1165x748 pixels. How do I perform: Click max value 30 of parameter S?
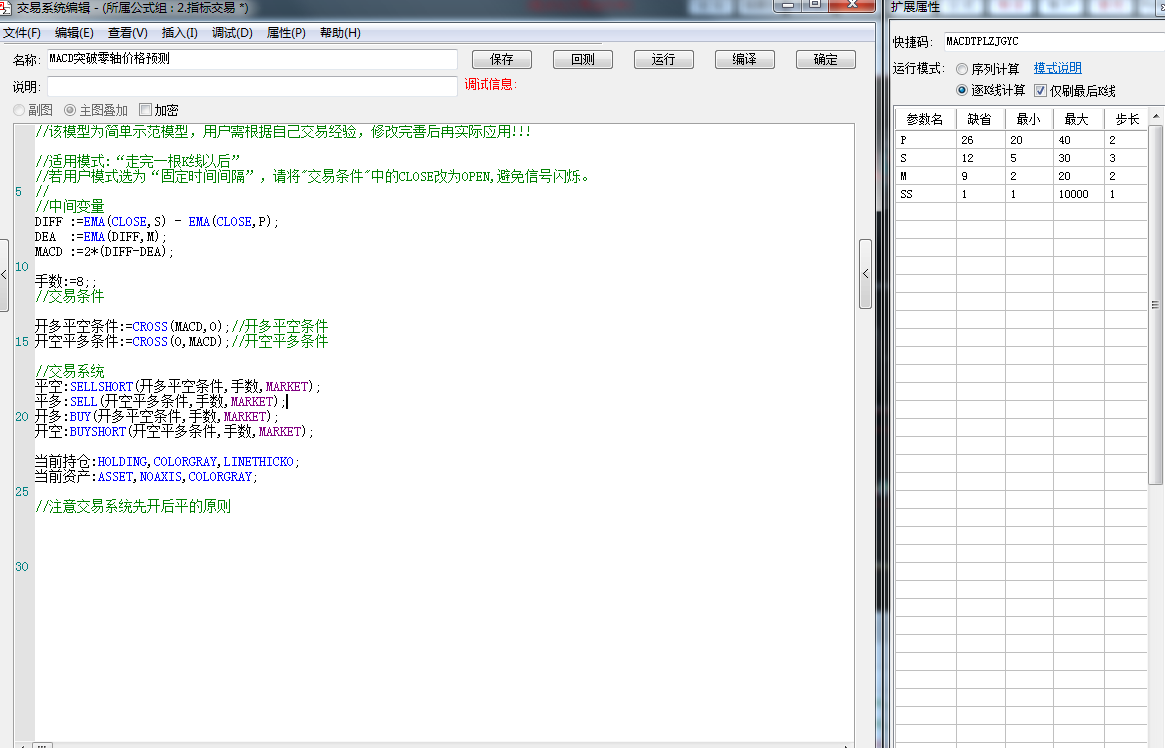click(x=1079, y=157)
